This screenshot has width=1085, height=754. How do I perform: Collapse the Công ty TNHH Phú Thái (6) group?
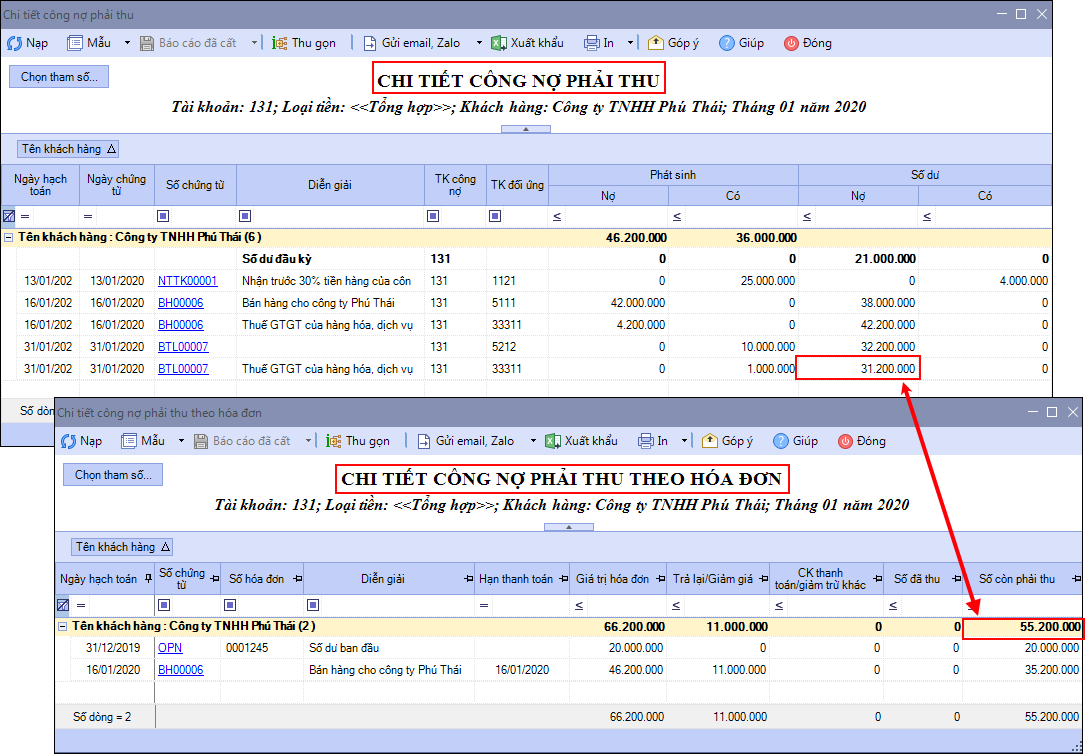tap(9, 238)
